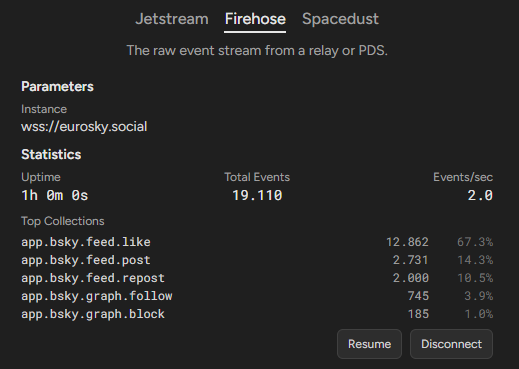
Task: Select the app.bsky.feed.like collection row
Action: coord(257,242)
